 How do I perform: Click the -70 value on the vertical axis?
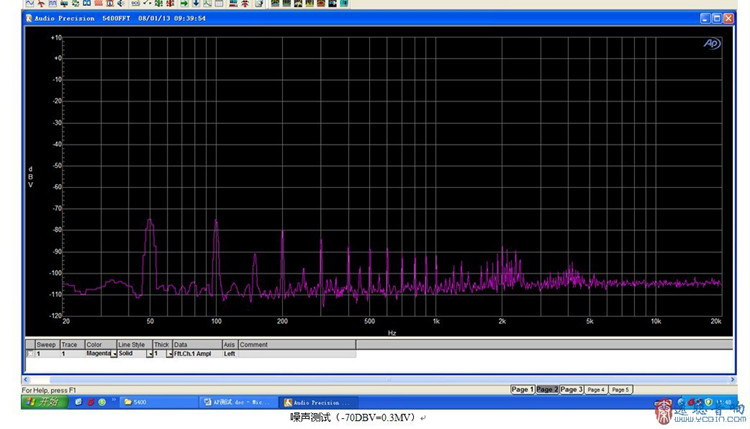pos(57,209)
